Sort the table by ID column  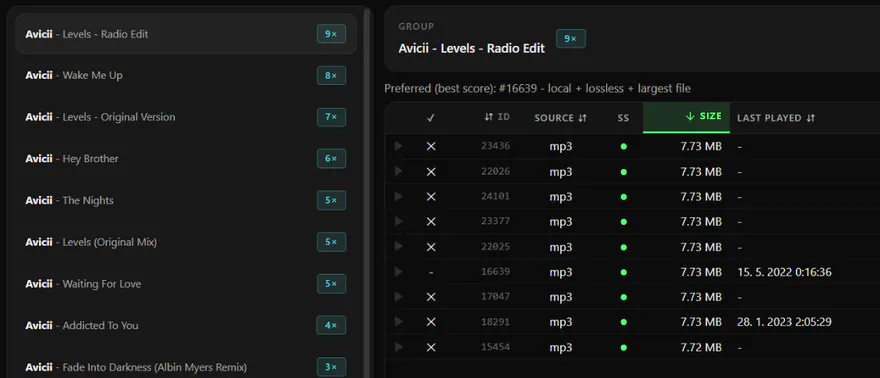coord(497,117)
